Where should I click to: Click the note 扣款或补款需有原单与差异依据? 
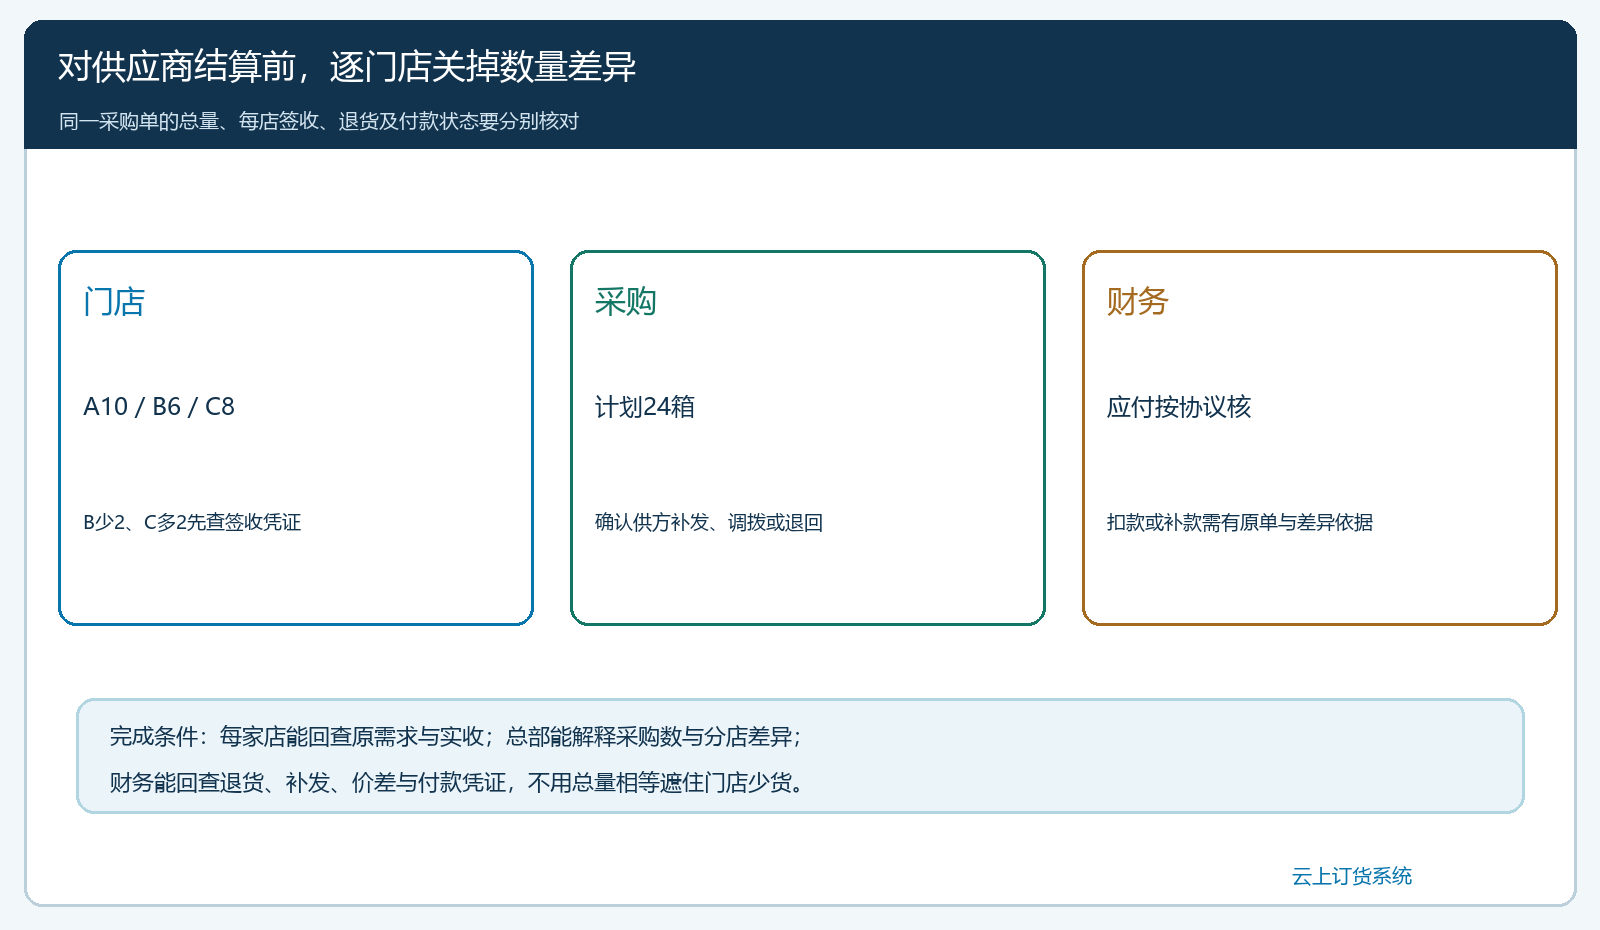pos(1240,522)
